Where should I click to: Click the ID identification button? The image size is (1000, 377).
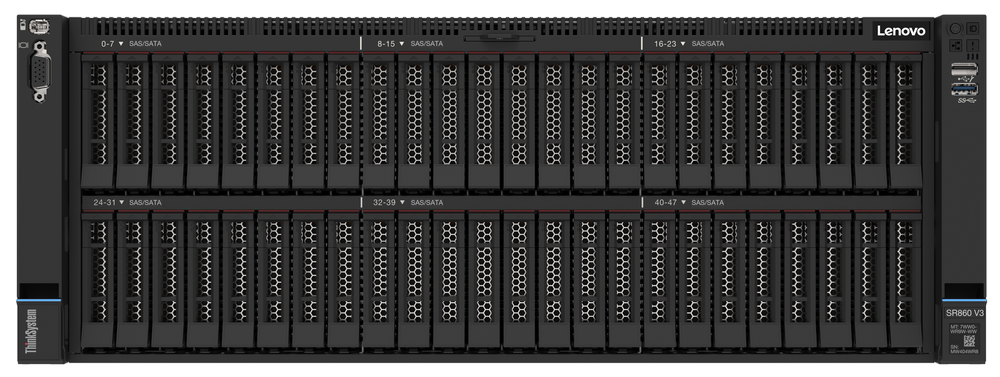(973, 29)
